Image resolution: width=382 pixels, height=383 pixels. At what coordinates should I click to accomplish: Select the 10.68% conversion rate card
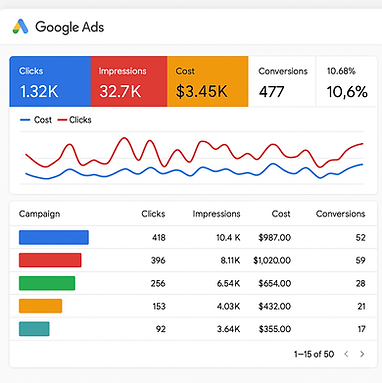[347, 81]
